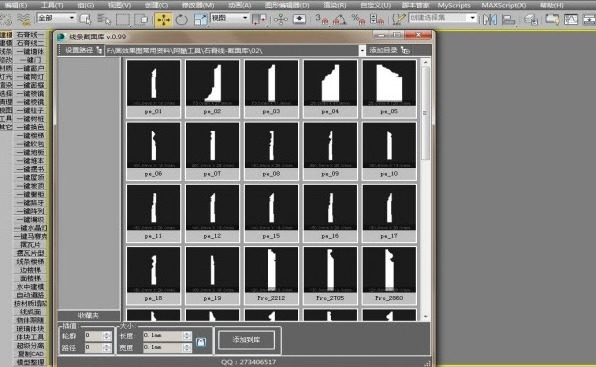Click the 一键马赛克 script button
596x367 pixels.
pos(30,236)
